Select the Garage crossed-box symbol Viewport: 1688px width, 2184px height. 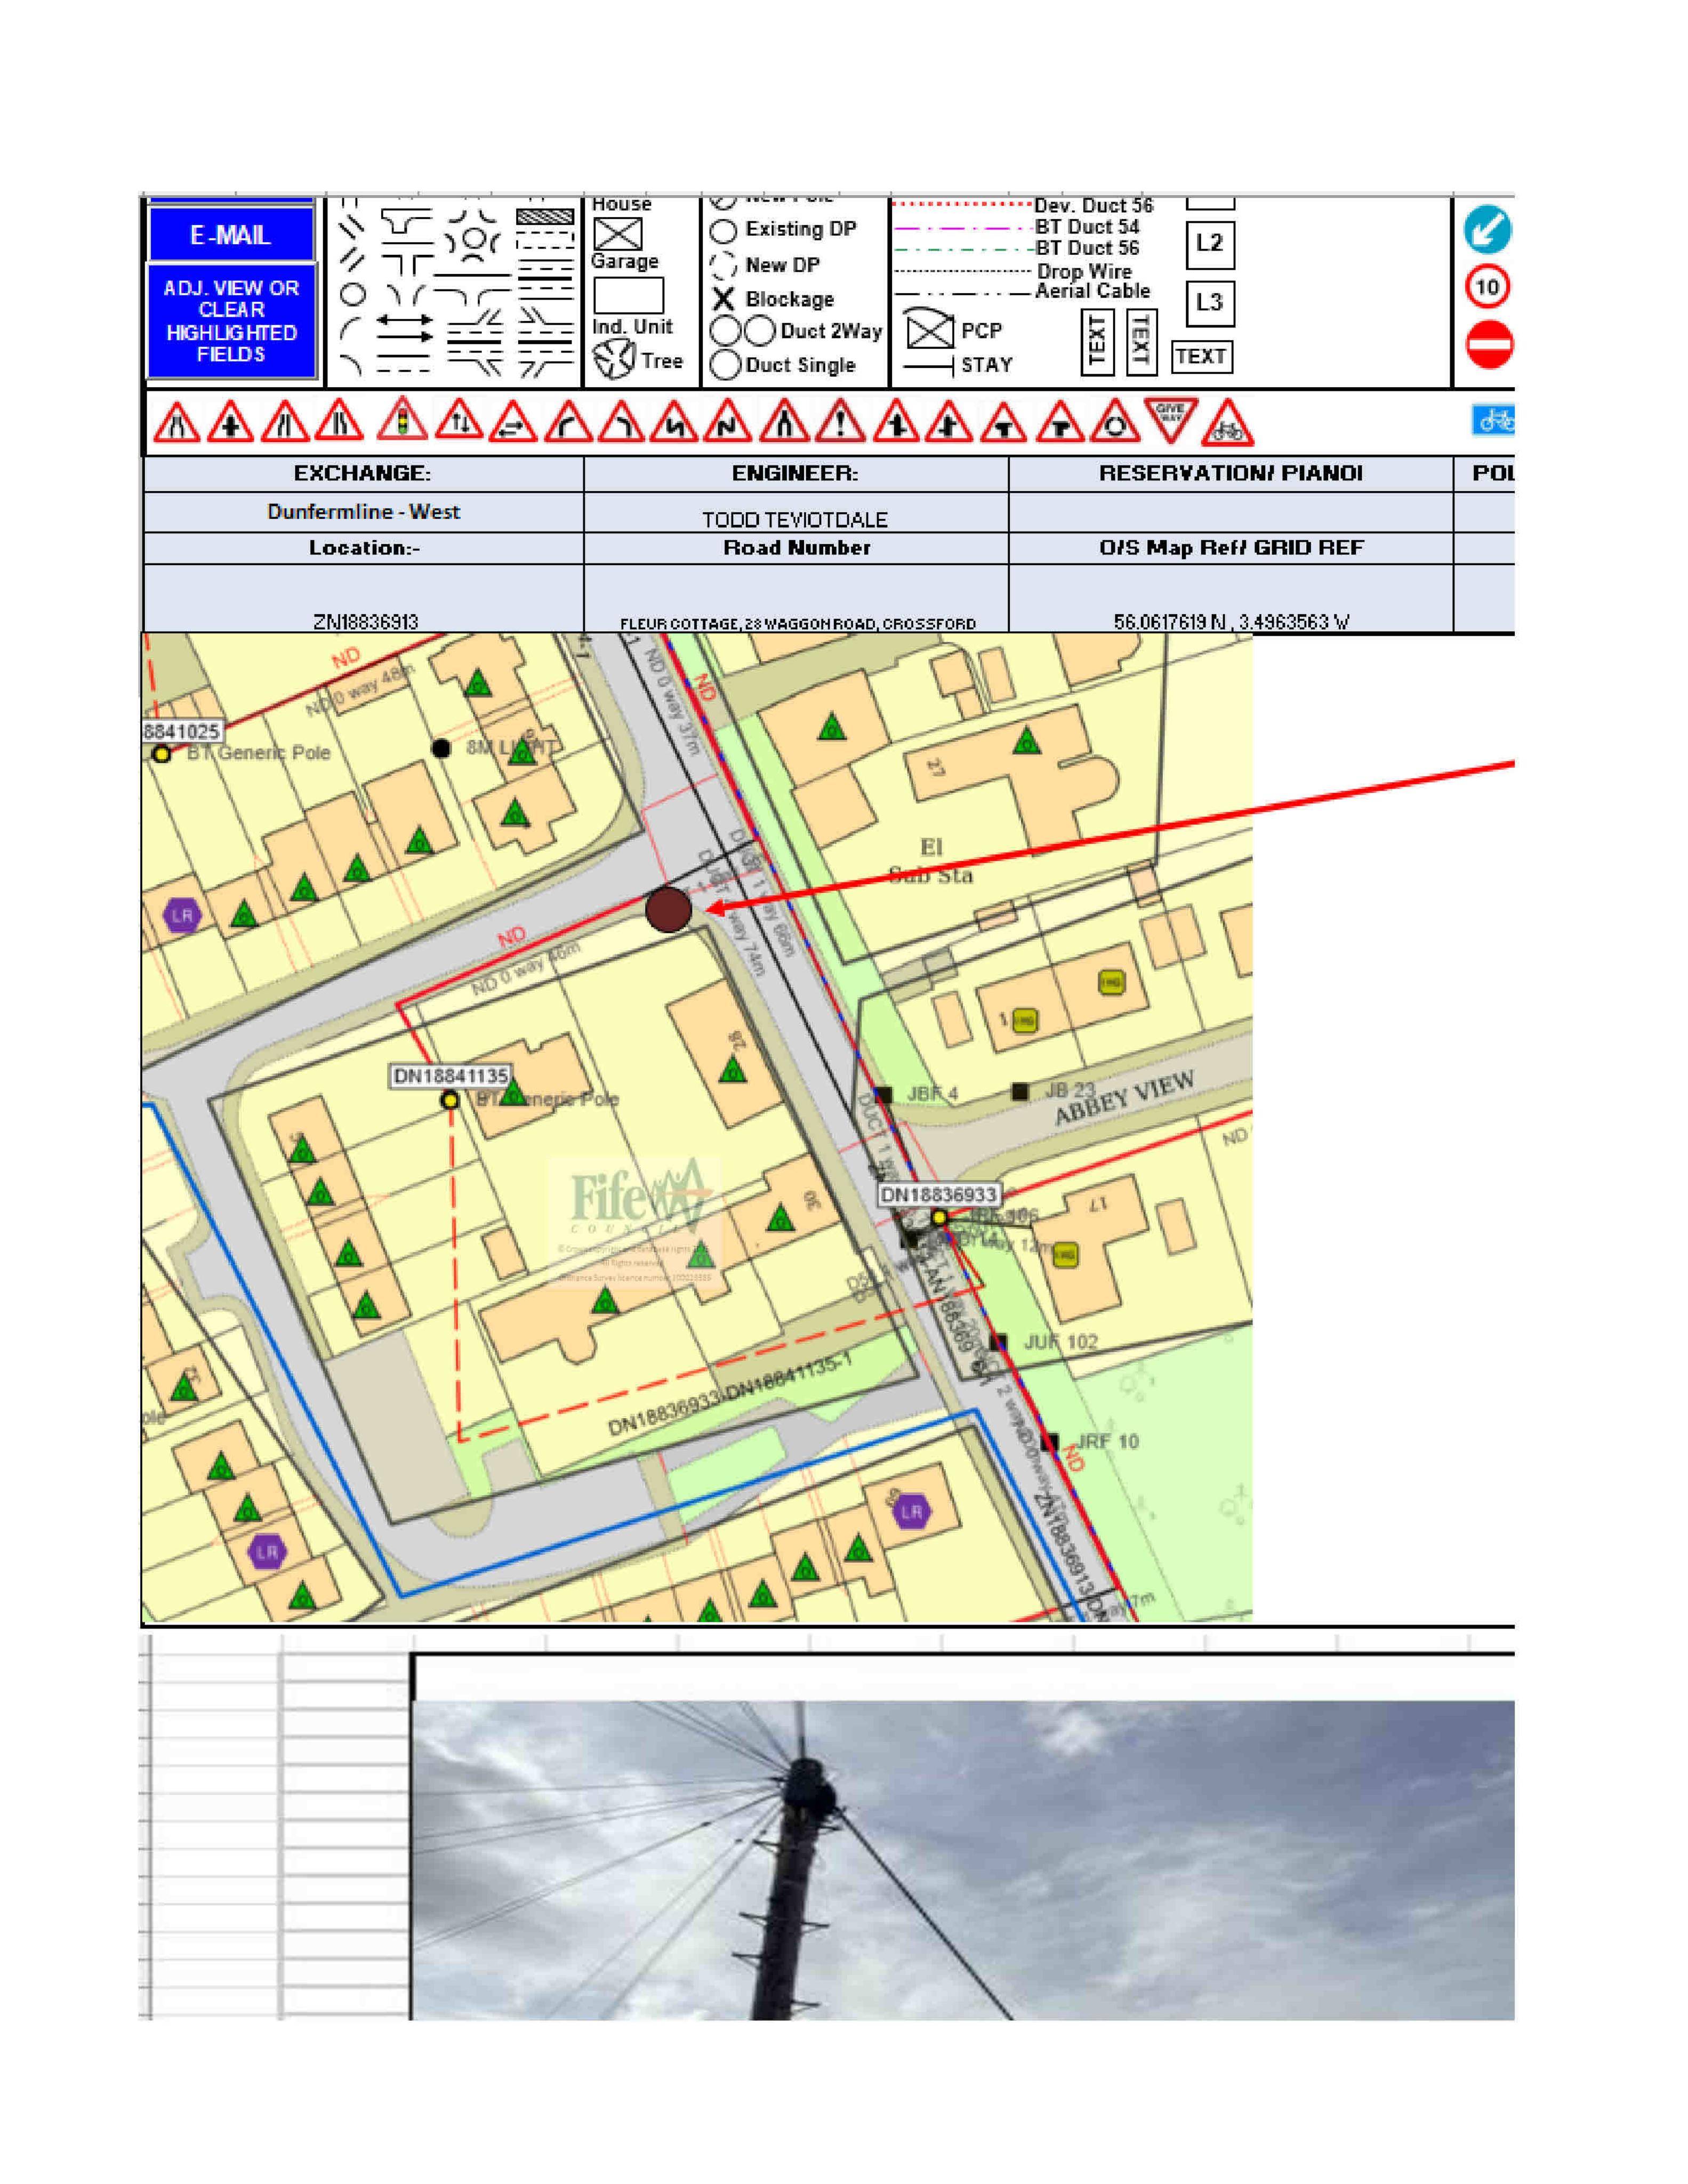click(x=618, y=234)
